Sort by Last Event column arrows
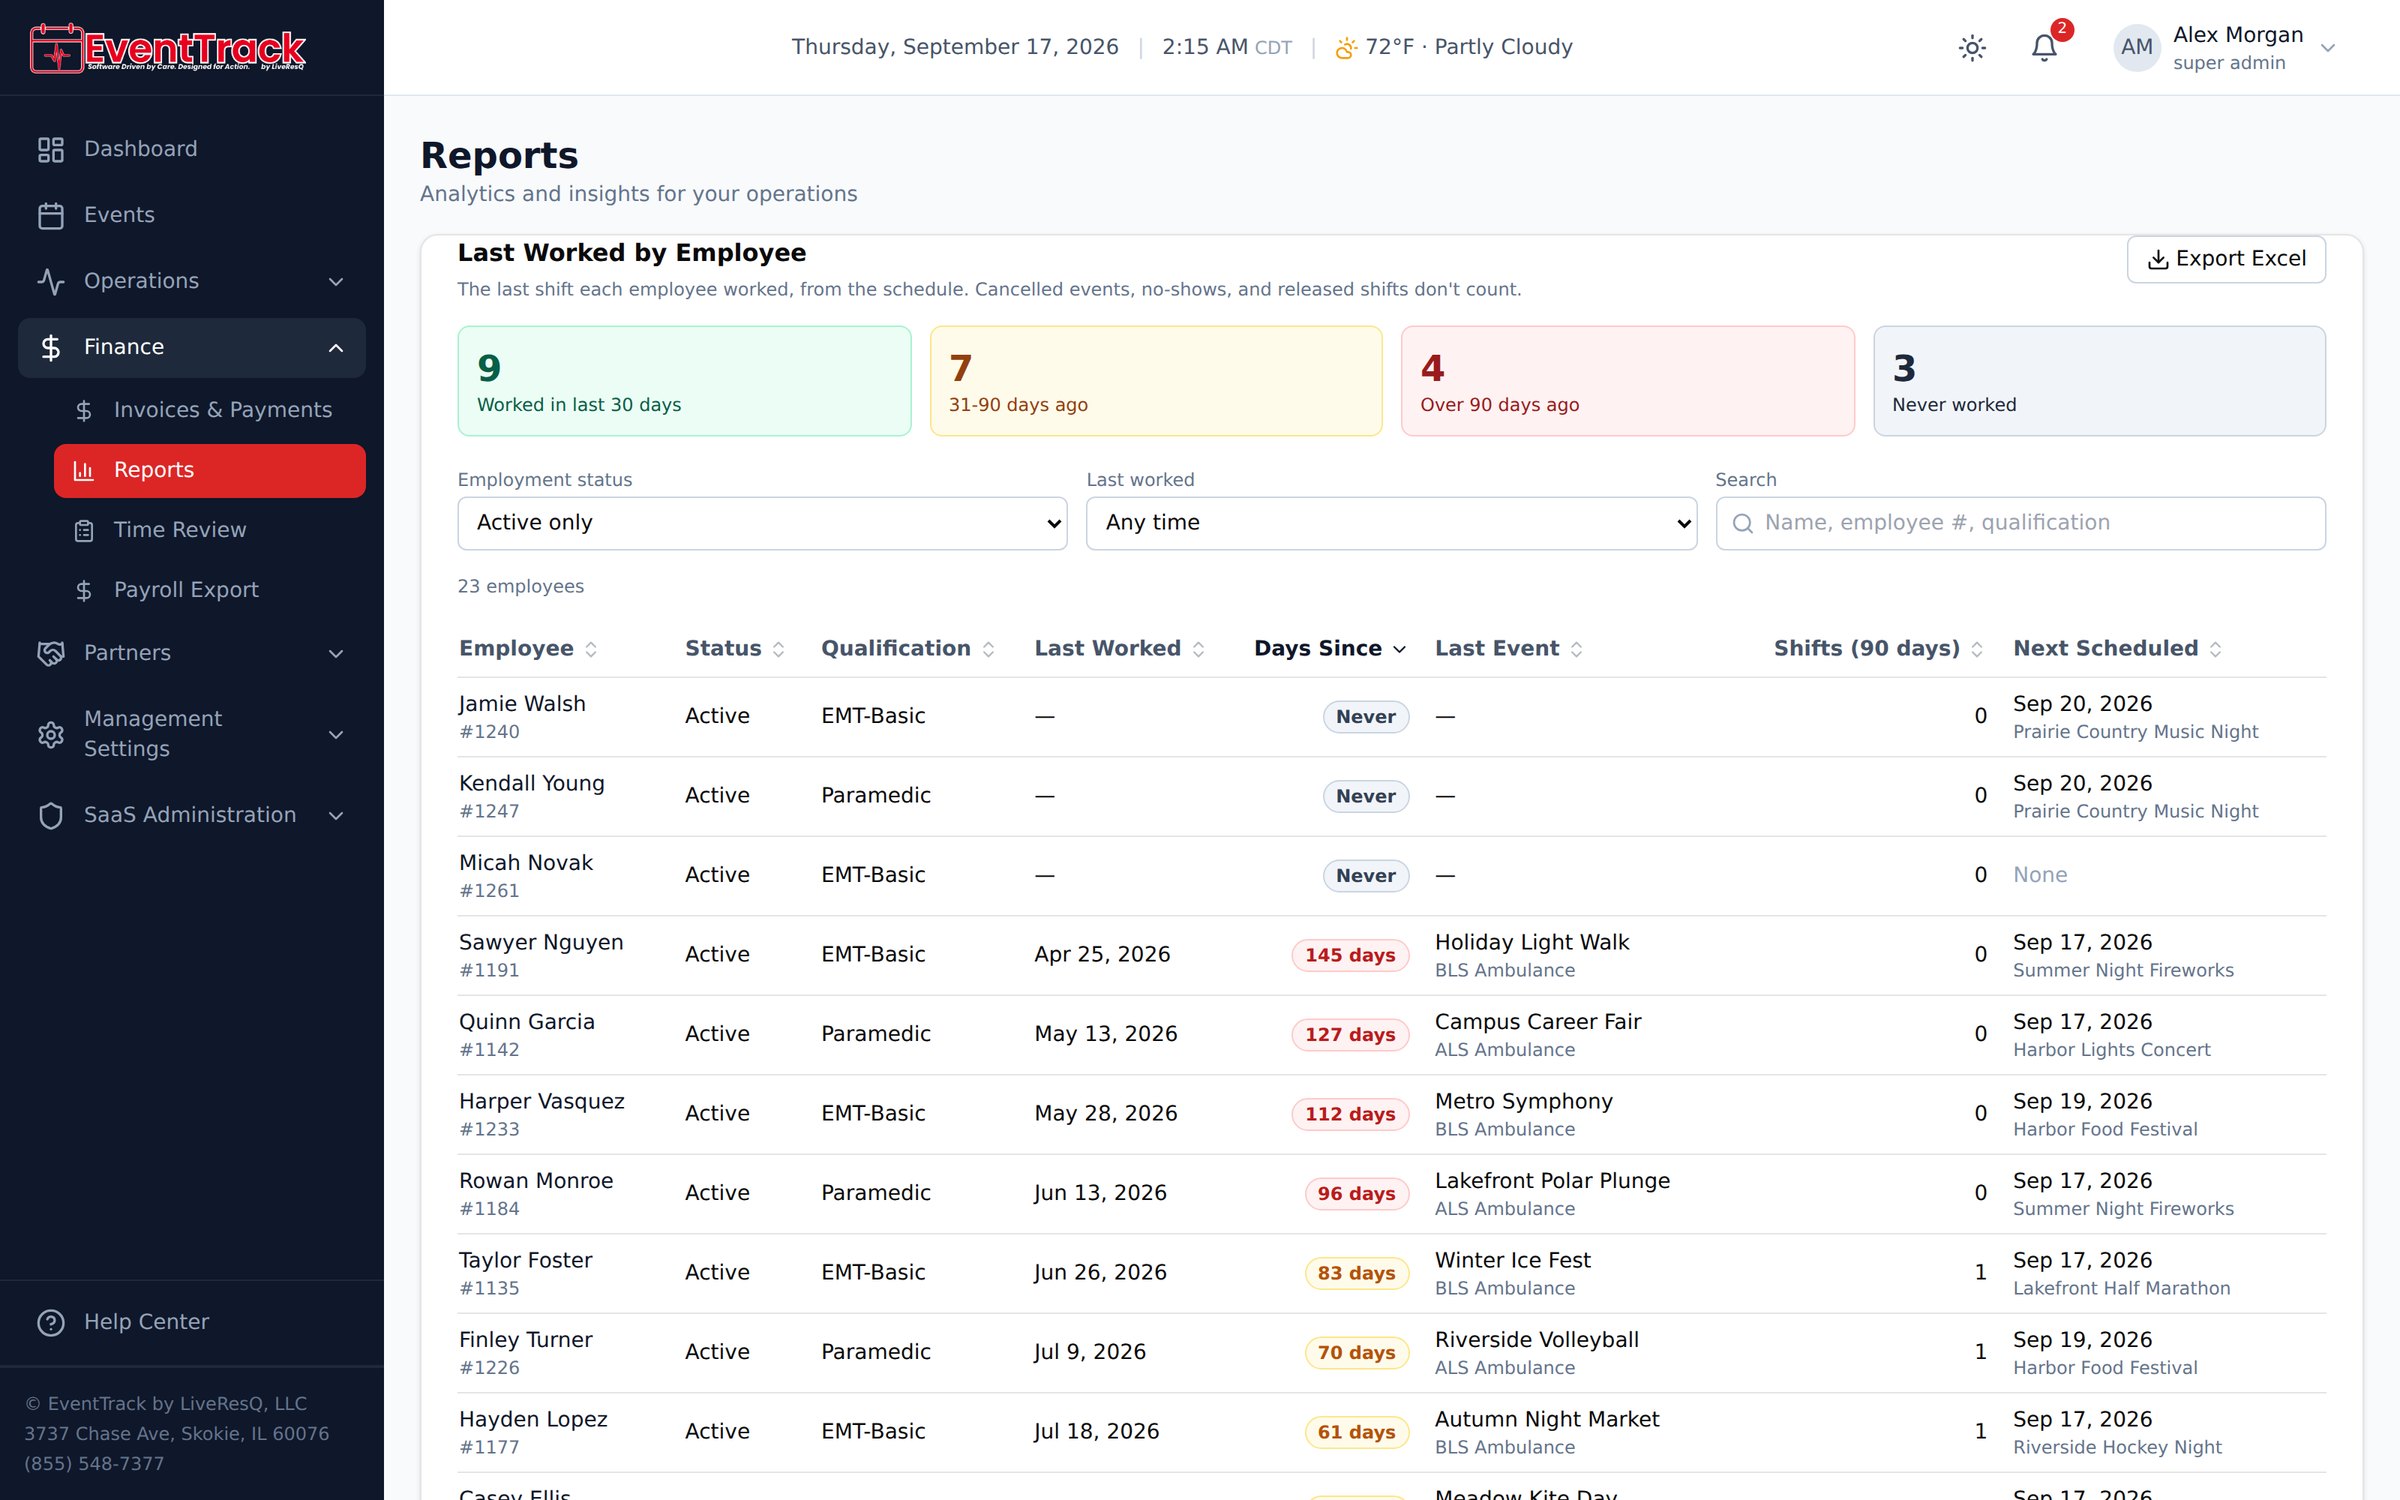Screen dimensions: 2400x1500 click(1576, 649)
